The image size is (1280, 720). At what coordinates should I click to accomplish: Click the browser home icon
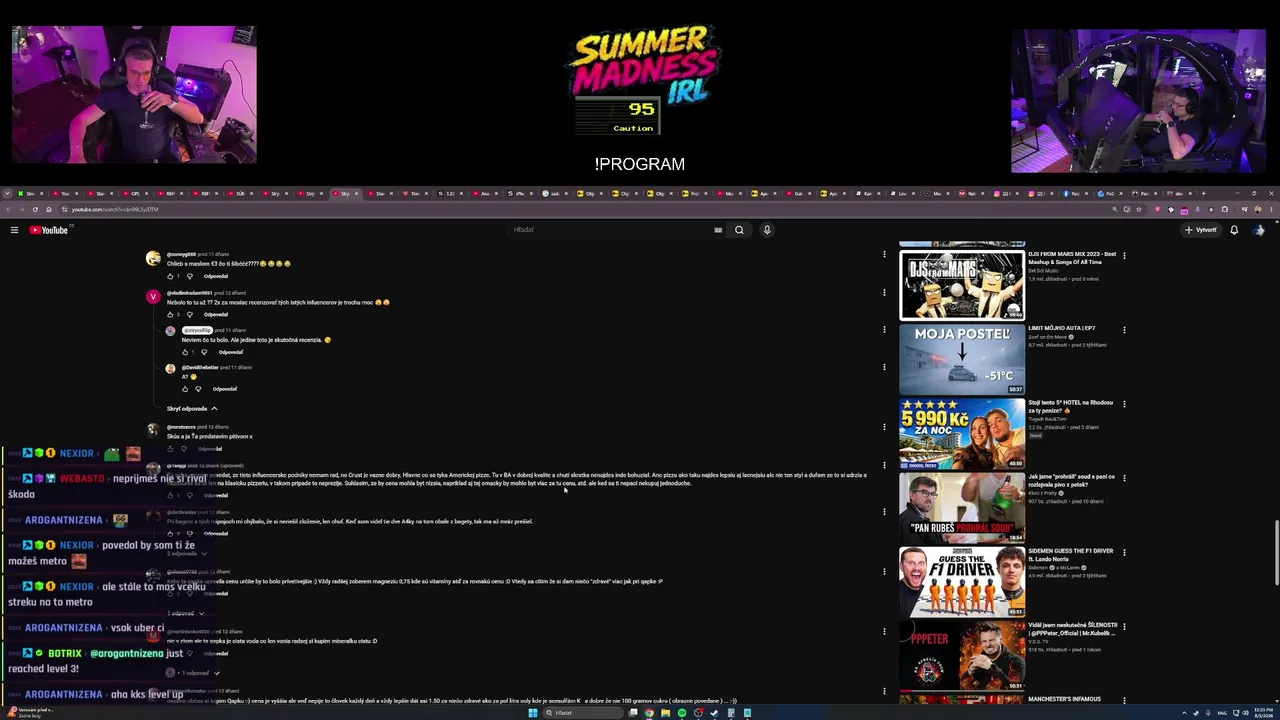point(49,210)
